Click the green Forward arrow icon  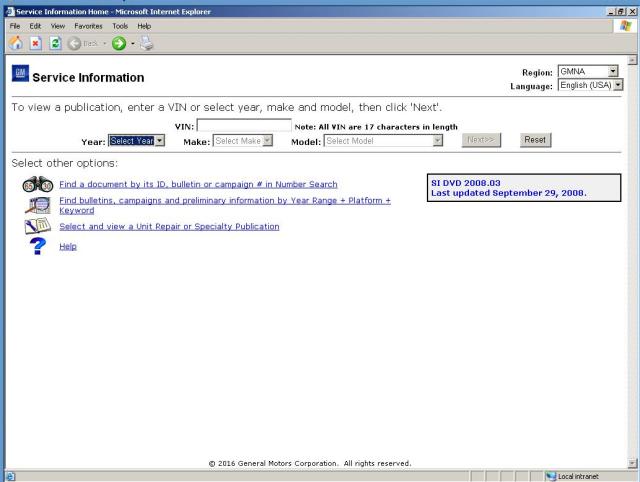coord(118,45)
